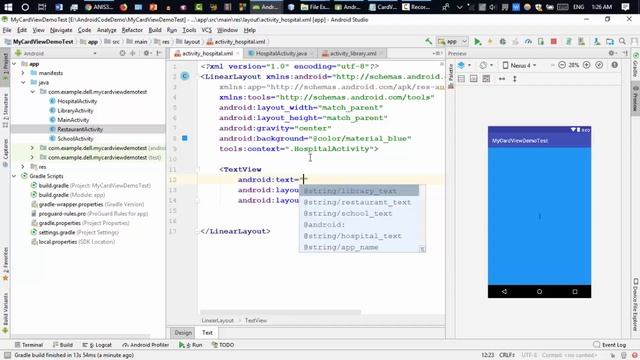
Task: Click the Preview panel settings gear
Action: pos(612,53)
